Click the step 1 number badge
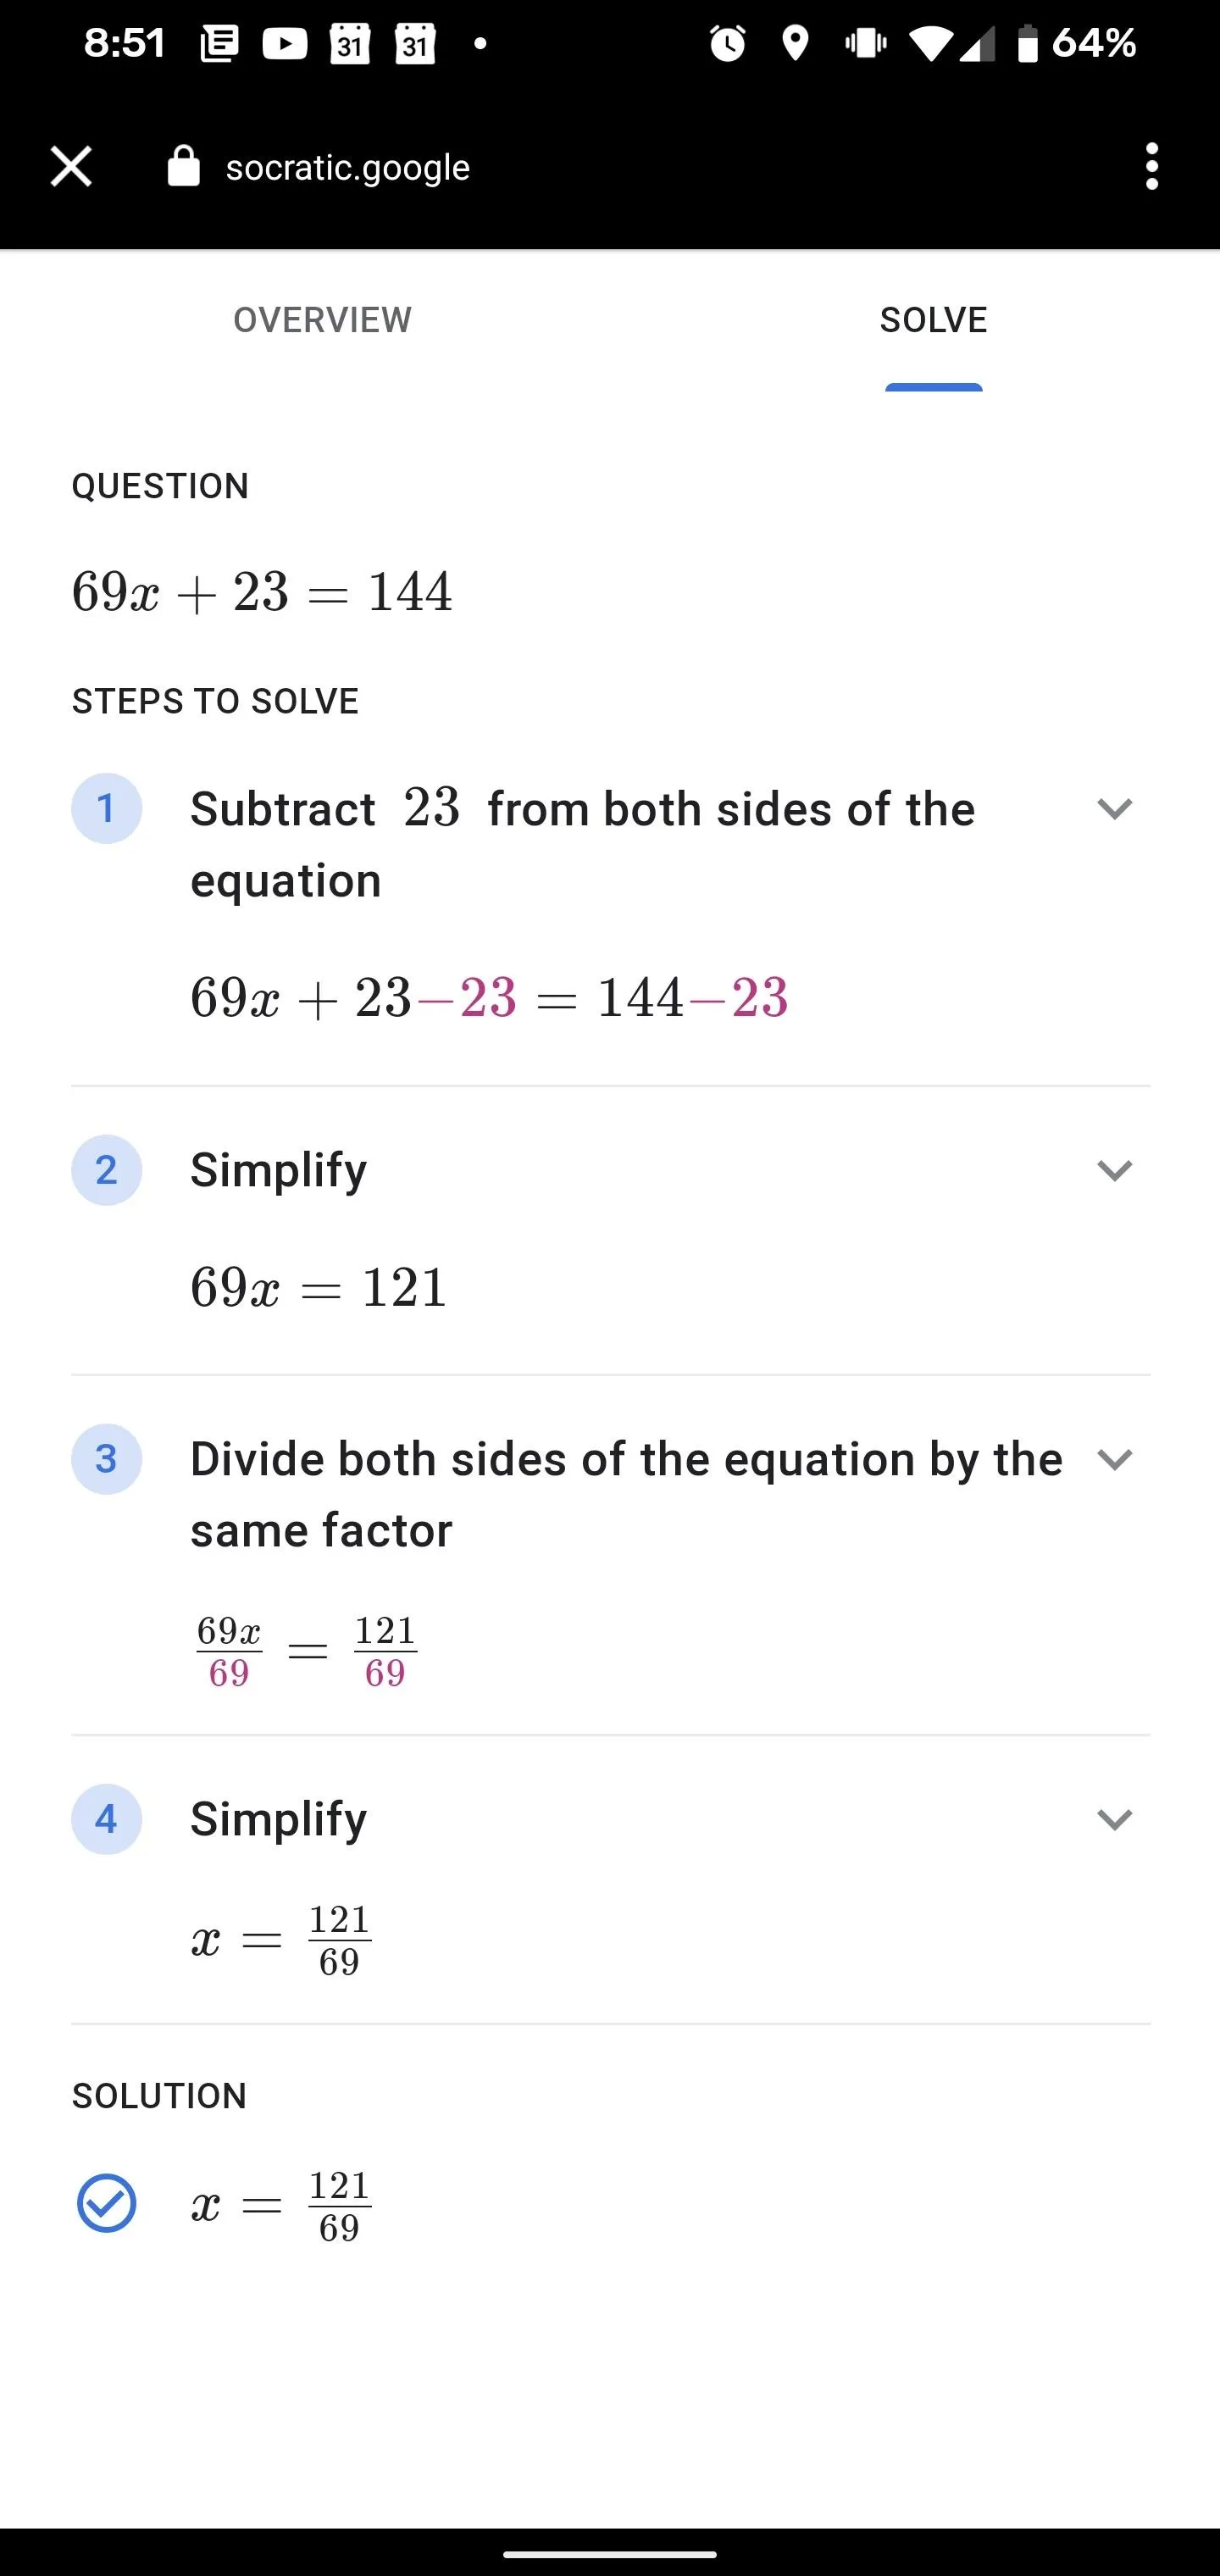 click(x=106, y=808)
